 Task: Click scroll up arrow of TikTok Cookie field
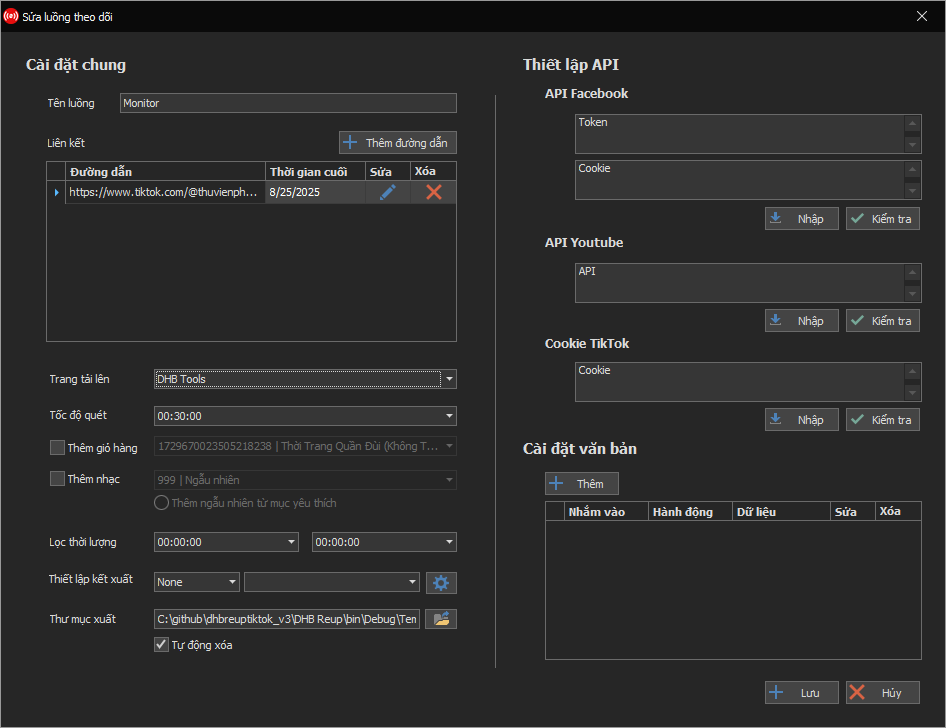coord(912,372)
